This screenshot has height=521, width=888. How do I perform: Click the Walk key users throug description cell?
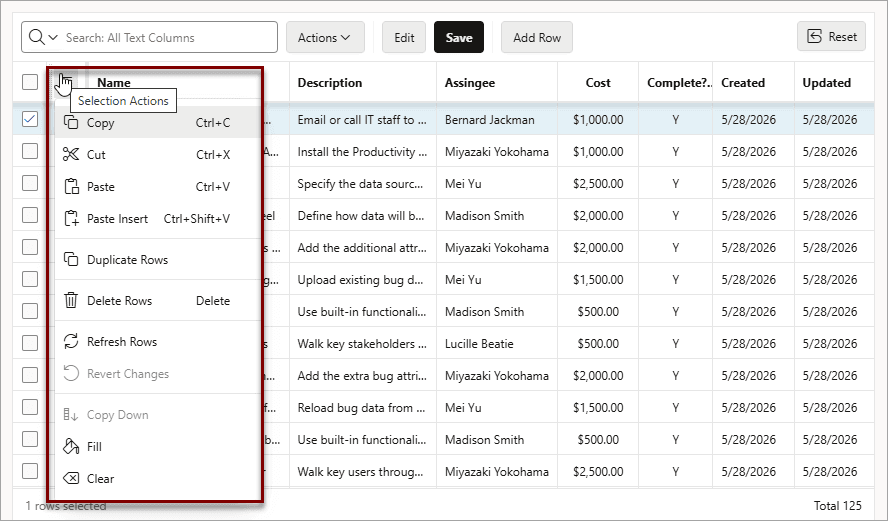point(362,472)
